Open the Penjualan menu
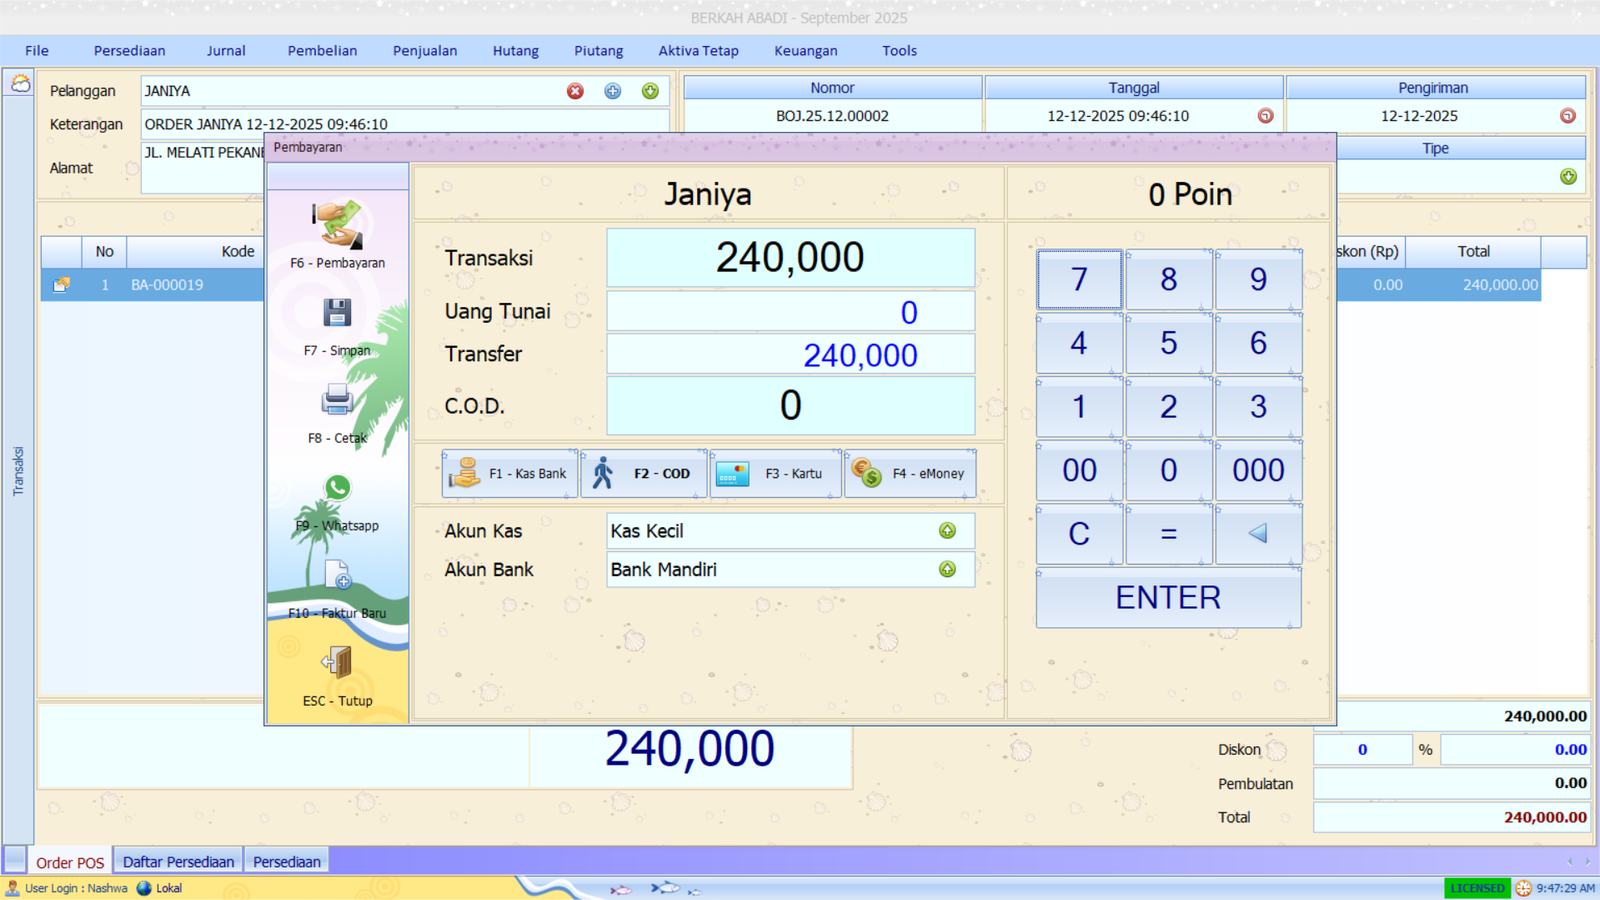This screenshot has height=900, width=1600. pyautogui.click(x=424, y=50)
